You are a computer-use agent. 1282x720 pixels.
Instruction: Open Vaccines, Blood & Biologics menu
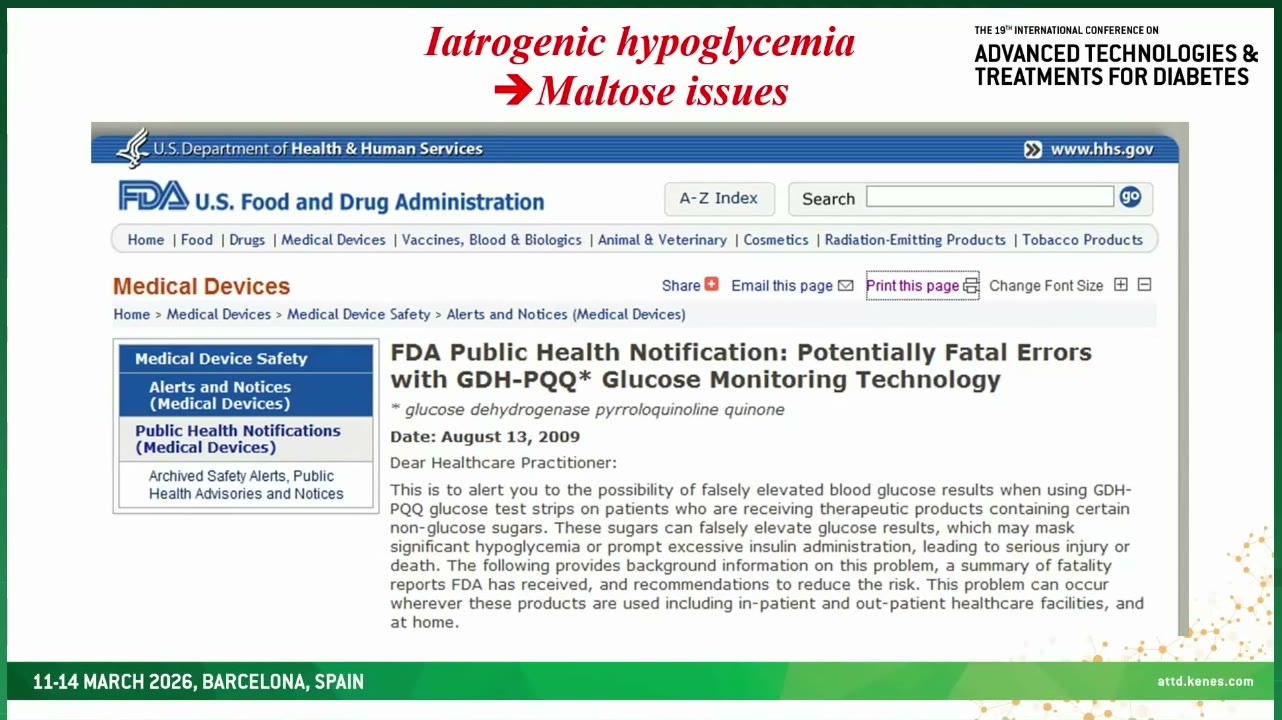tap(492, 240)
